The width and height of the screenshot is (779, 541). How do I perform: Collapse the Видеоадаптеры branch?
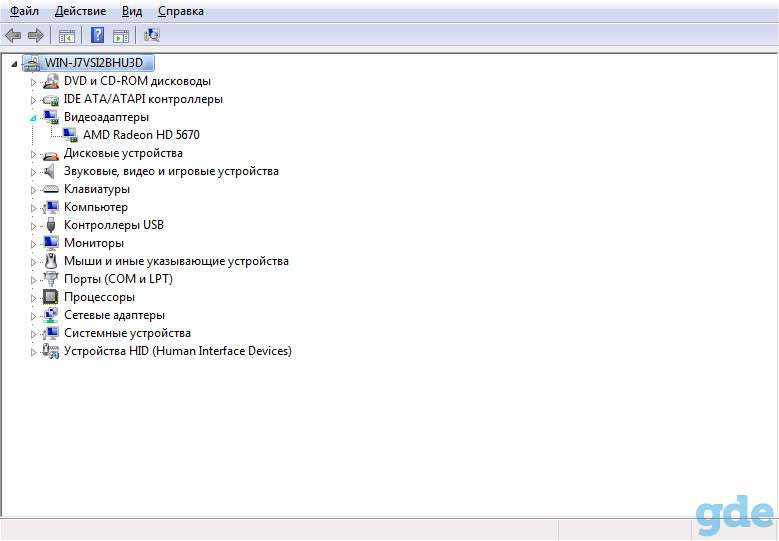click(x=33, y=118)
